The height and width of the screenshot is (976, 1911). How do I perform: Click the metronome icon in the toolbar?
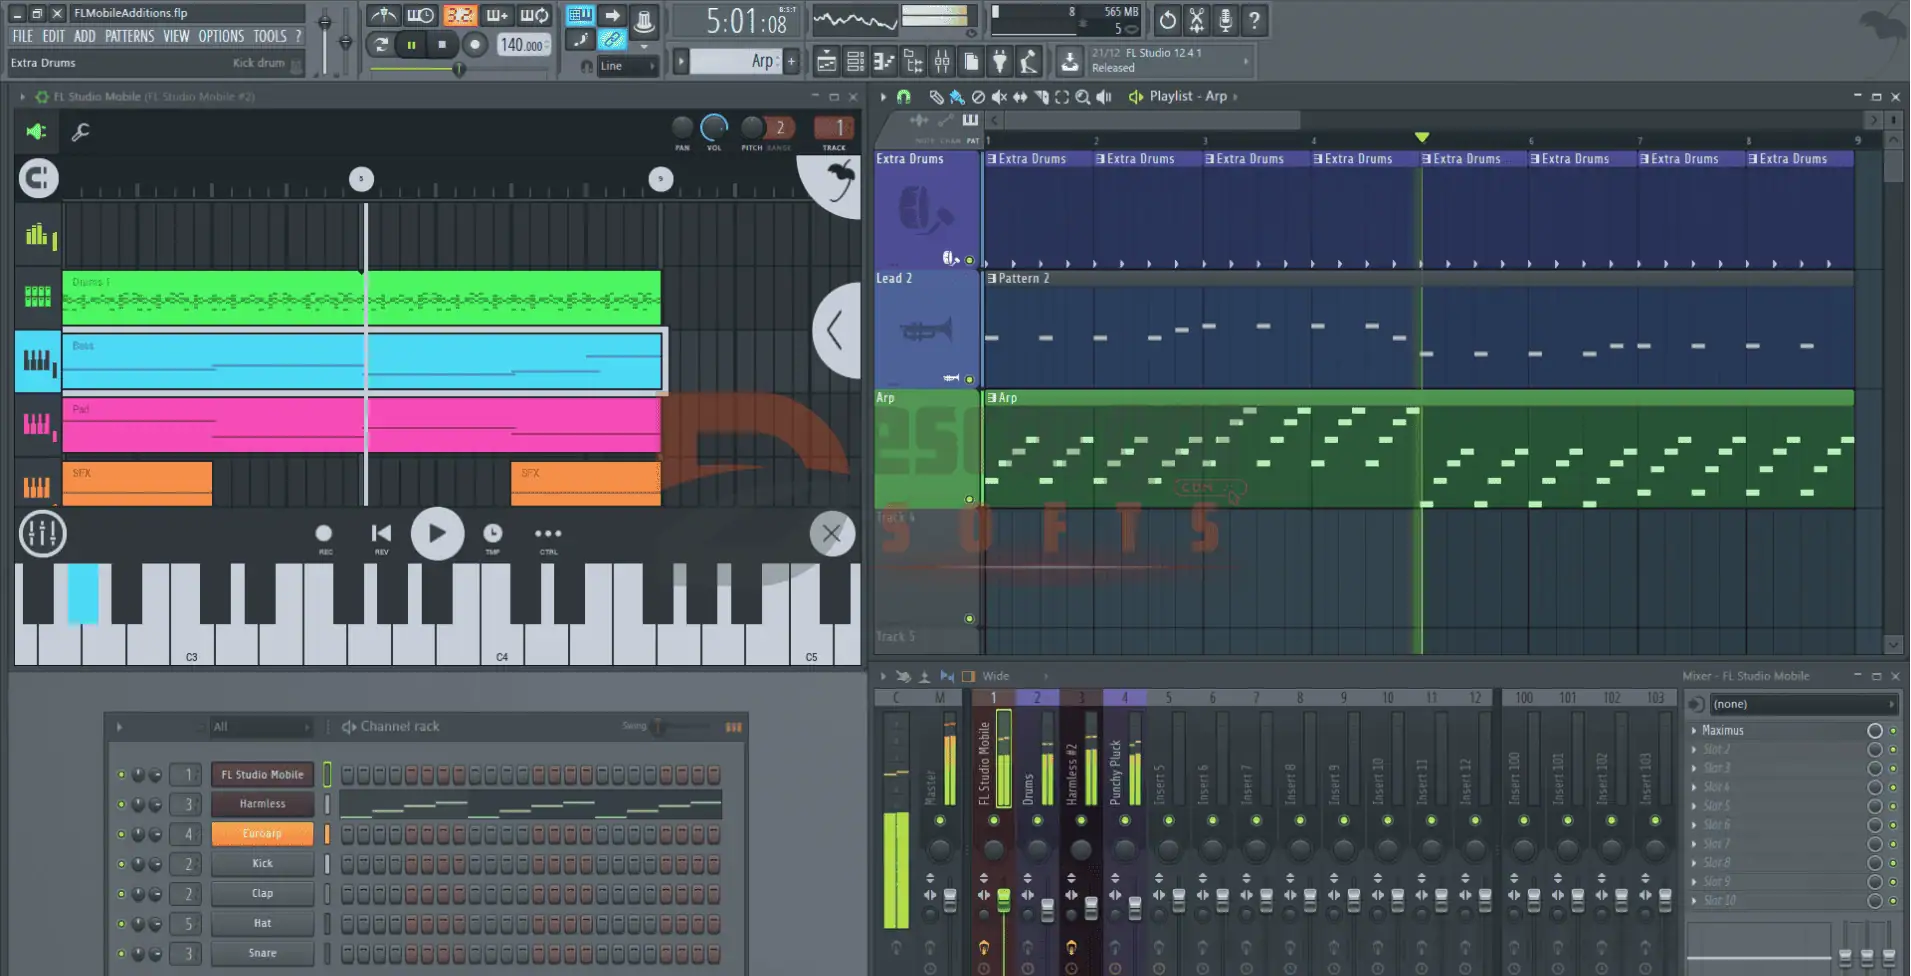pyautogui.click(x=383, y=15)
